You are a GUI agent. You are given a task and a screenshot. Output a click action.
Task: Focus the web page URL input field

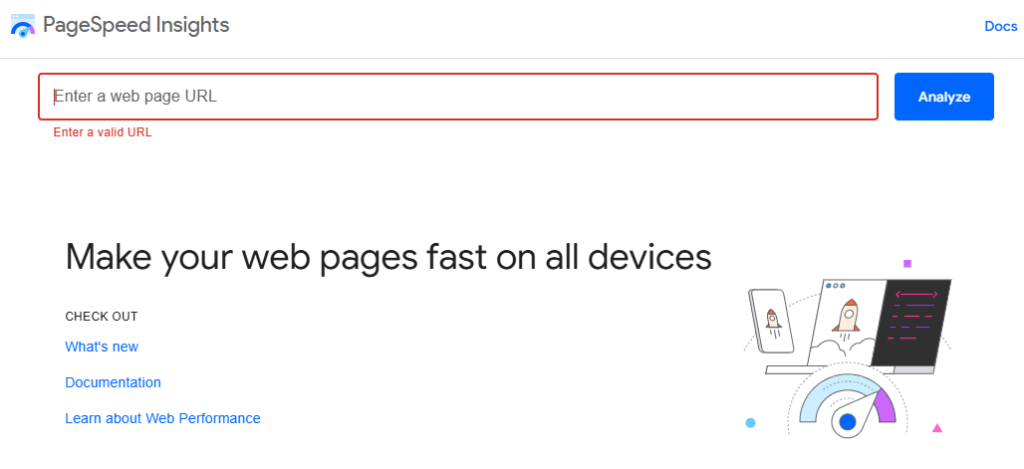click(x=458, y=97)
